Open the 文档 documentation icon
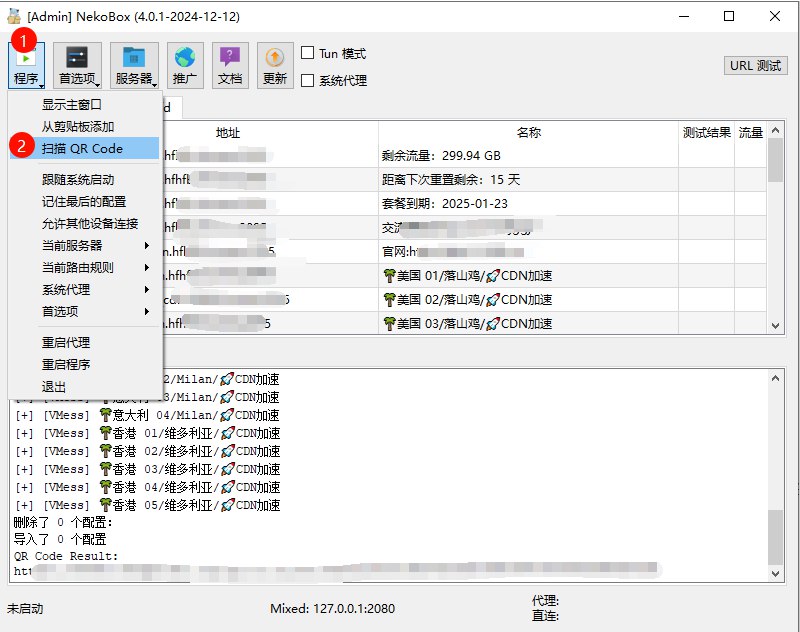The image size is (800, 632). [230, 66]
